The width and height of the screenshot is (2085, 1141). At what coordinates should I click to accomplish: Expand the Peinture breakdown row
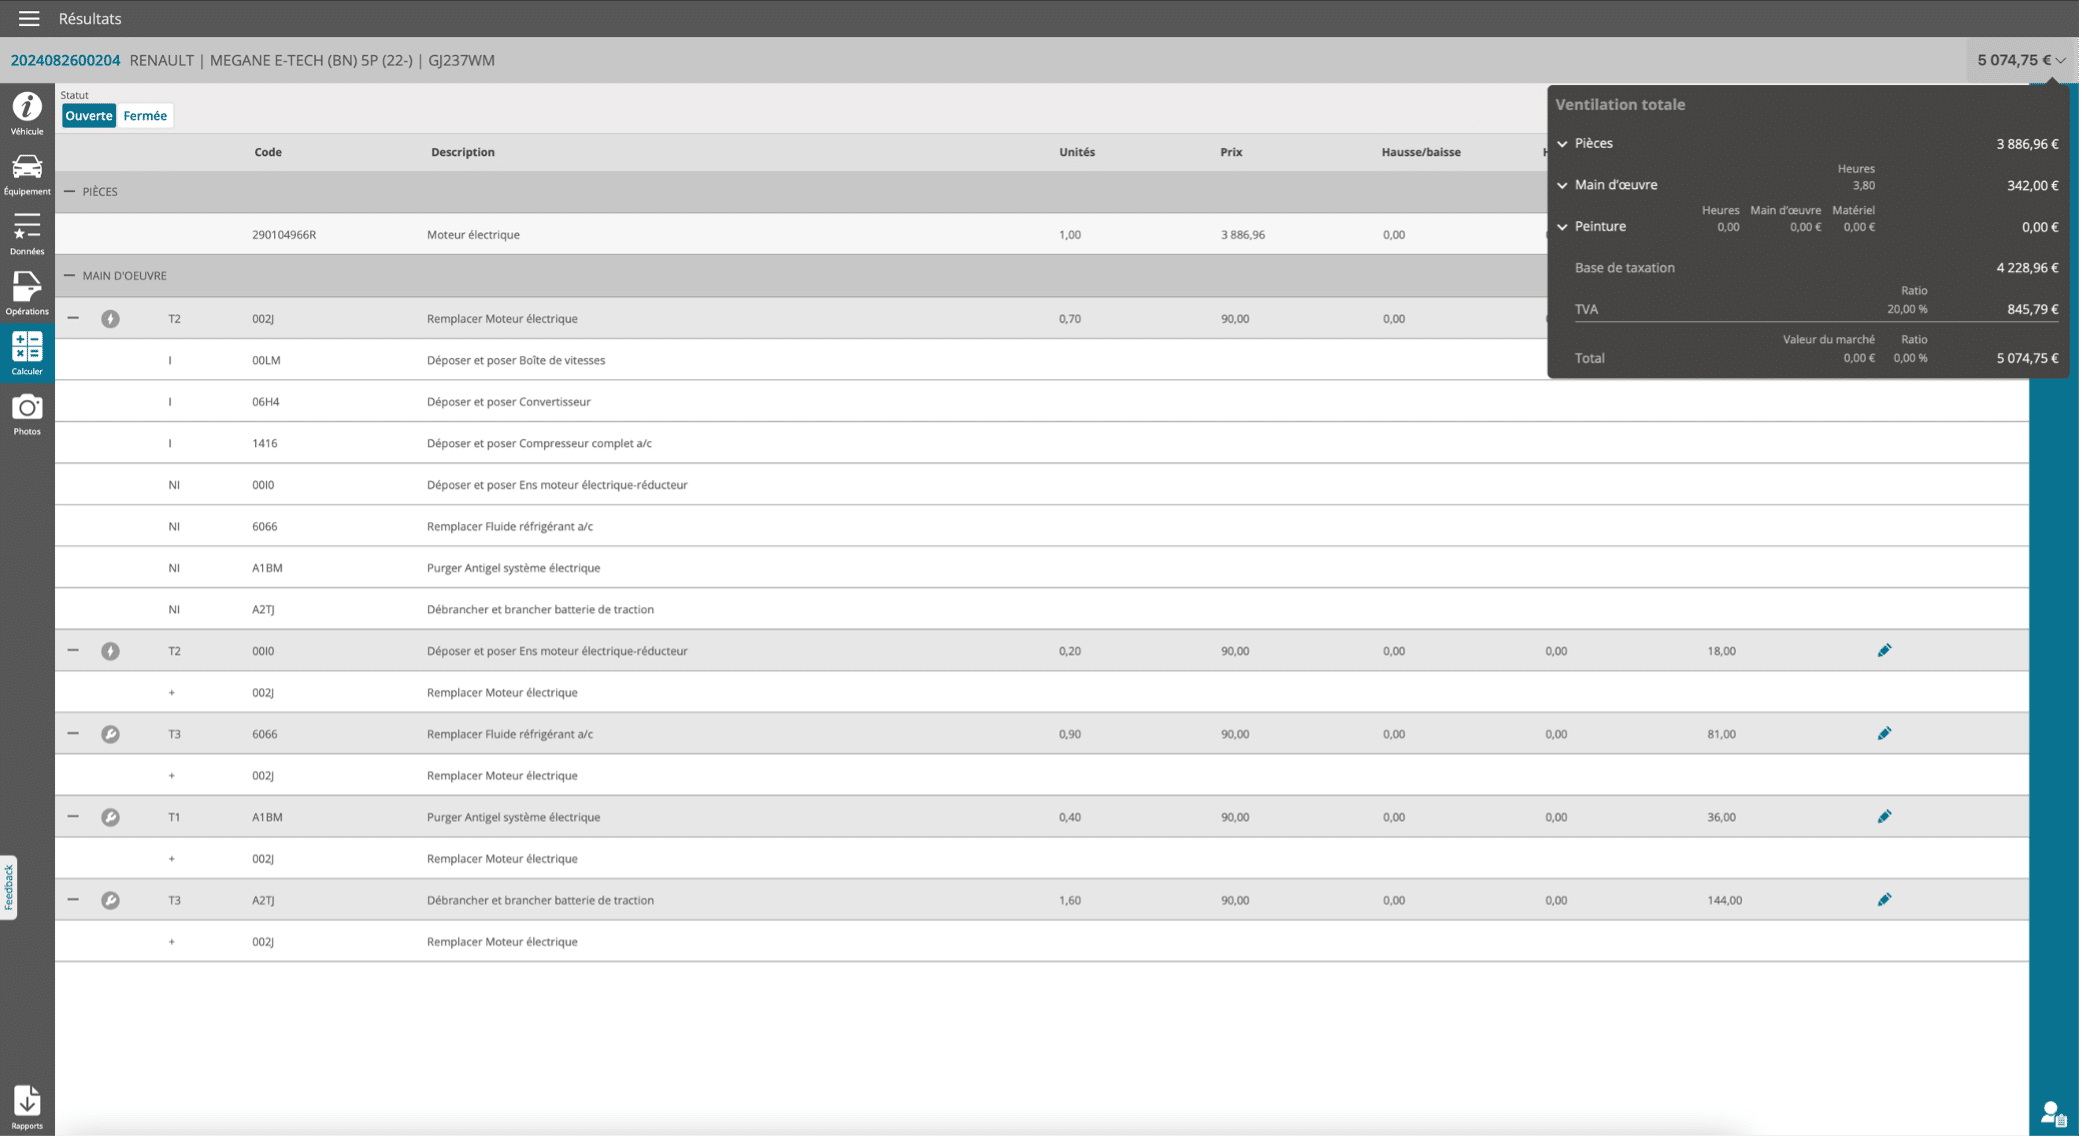tap(1562, 227)
